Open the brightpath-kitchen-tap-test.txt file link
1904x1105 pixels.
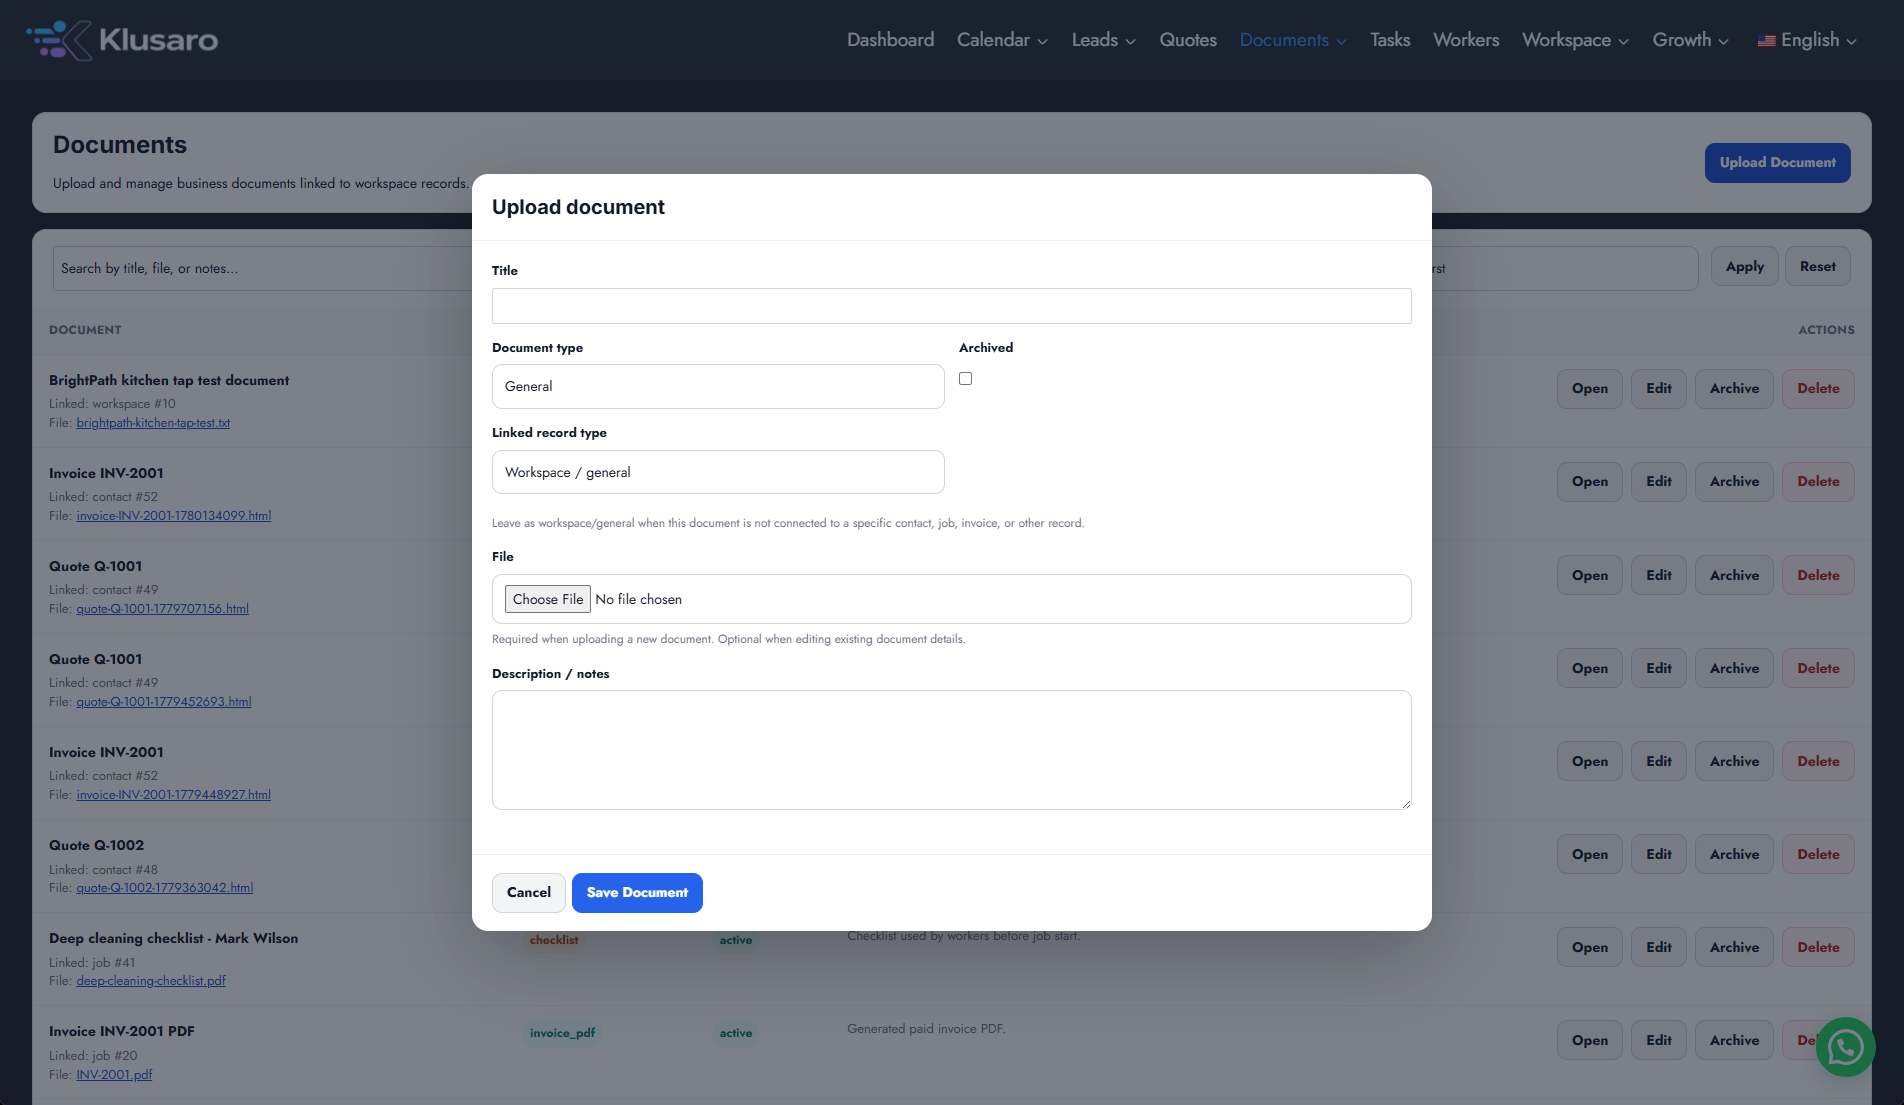click(x=153, y=423)
